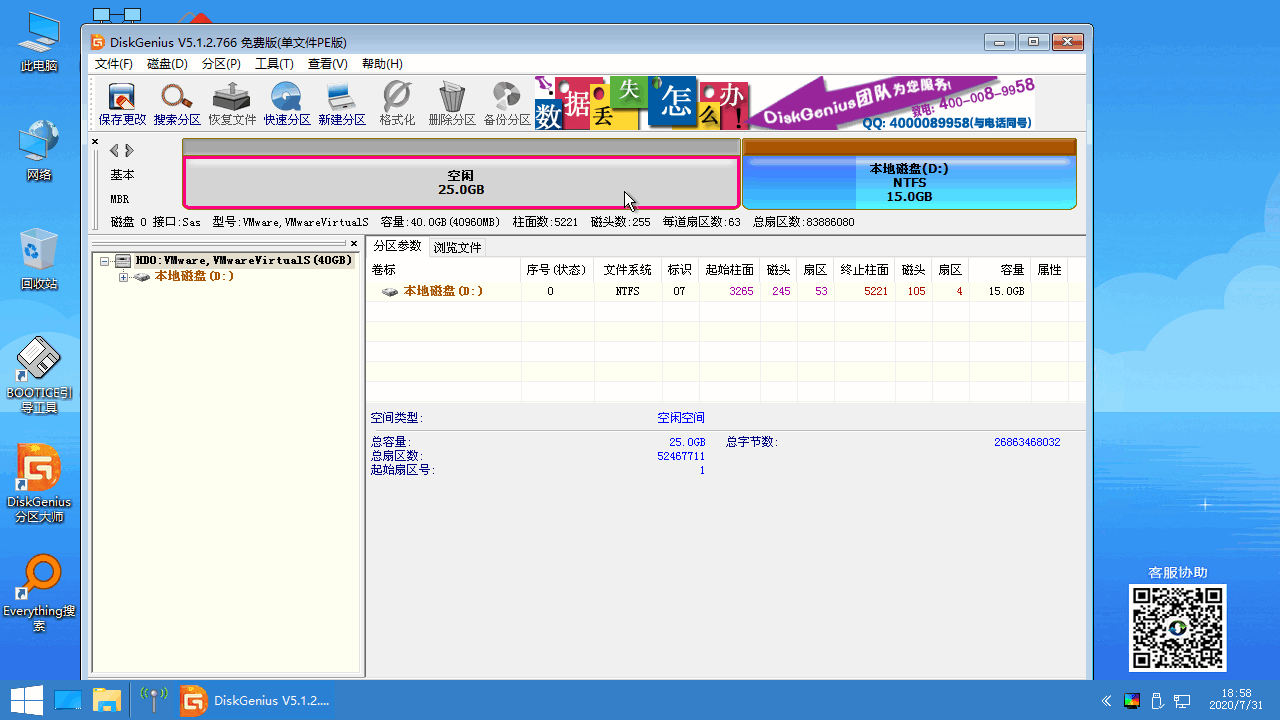This screenshot has width=1280, height=720.
Task: Open the 分区(P) menu
Action: (x=221, y=64)
